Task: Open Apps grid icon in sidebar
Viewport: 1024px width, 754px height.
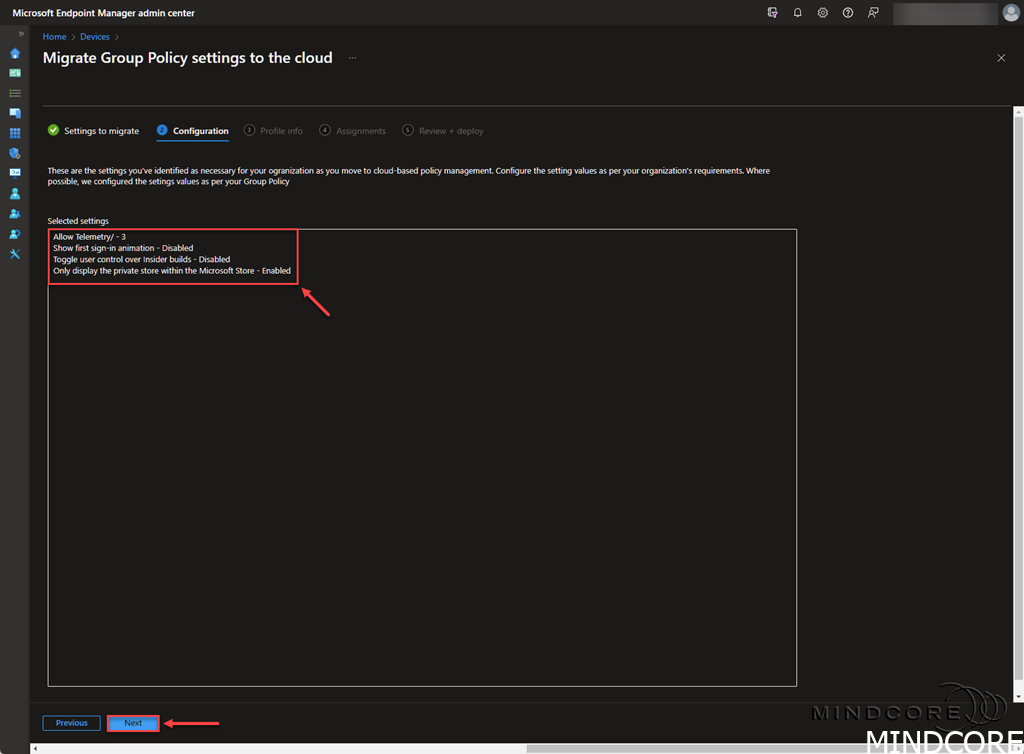Action: 15,133
